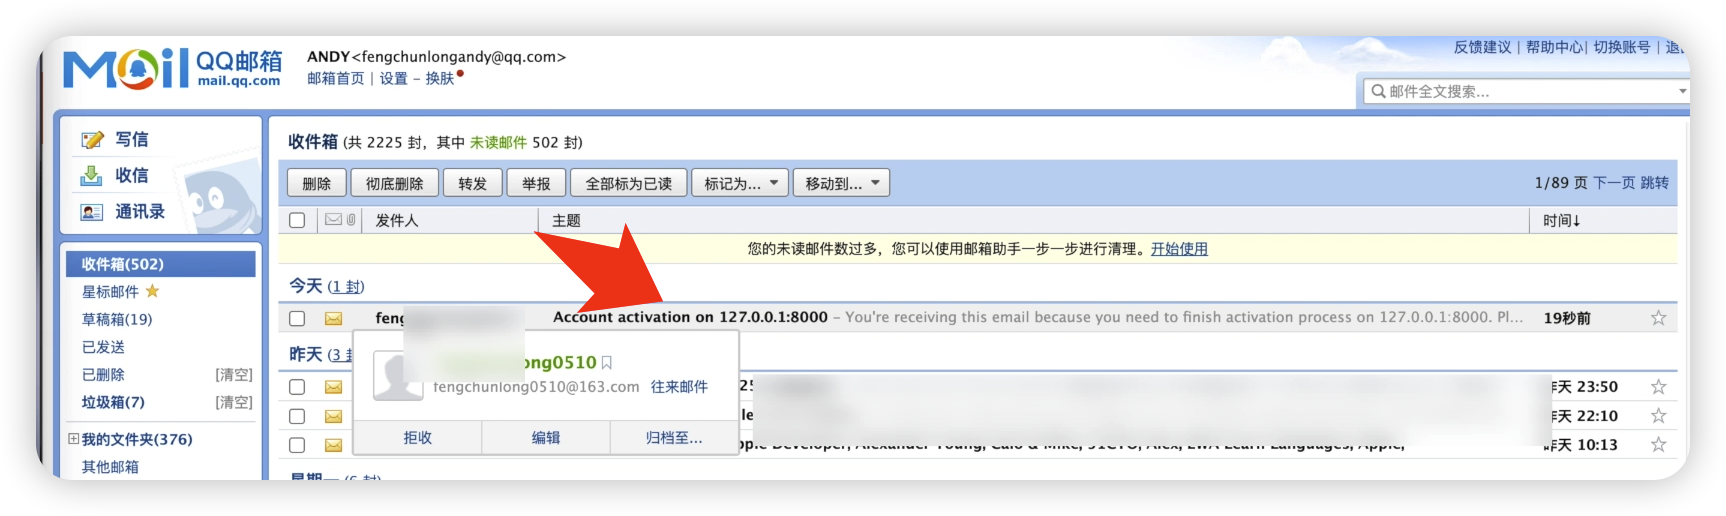Viewport: 1726px width, 516px height.
Task: Click the contacts card icon beside 通讯录
Action: (92, 212)
